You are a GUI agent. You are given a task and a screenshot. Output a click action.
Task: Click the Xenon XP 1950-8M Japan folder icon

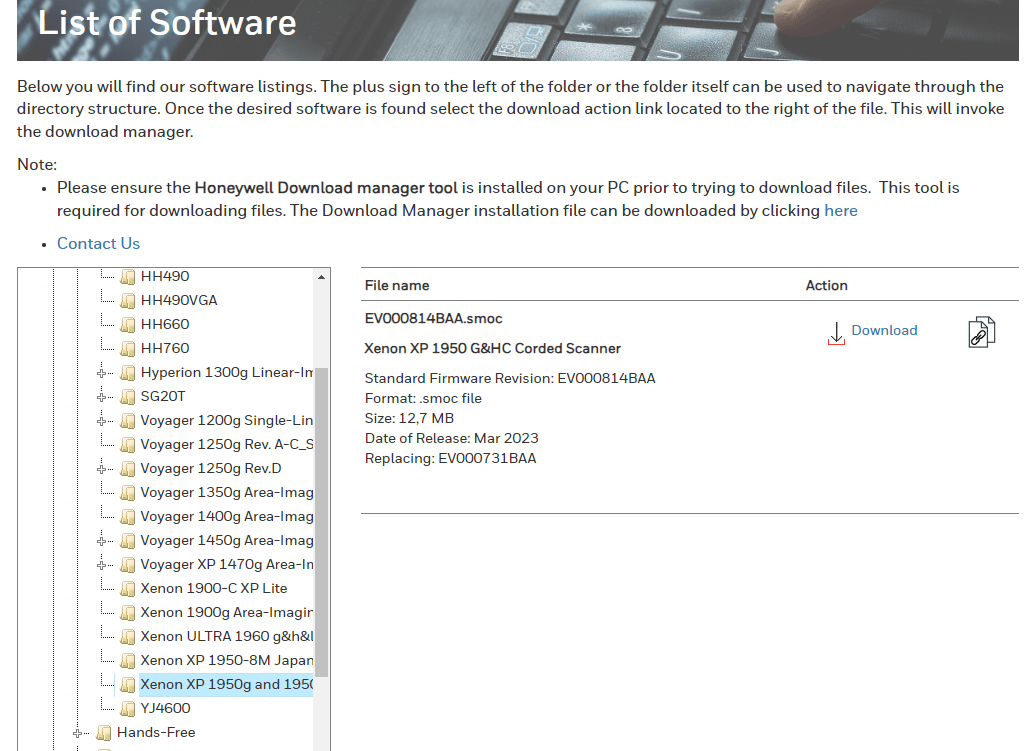(x=128, y=661)
